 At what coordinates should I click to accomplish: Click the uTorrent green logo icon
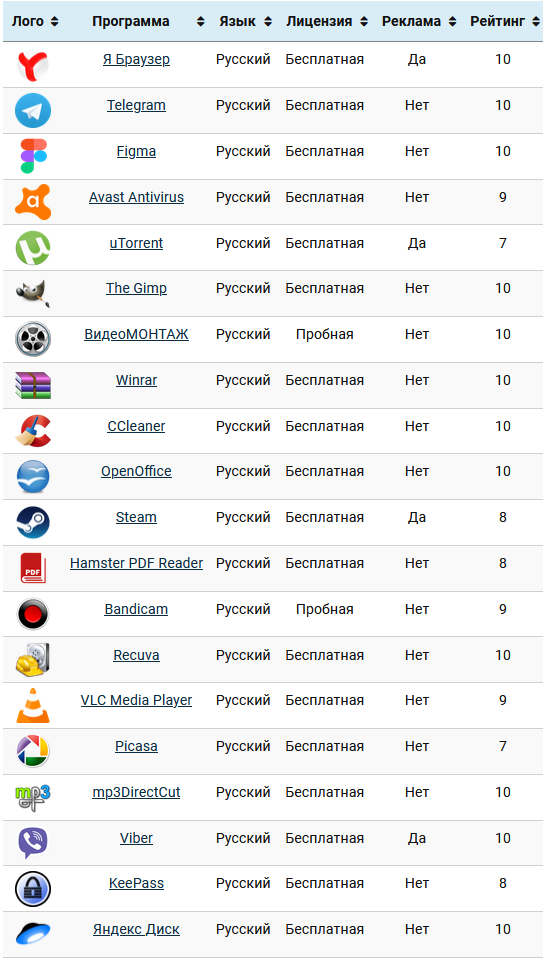tap(33, 248)
